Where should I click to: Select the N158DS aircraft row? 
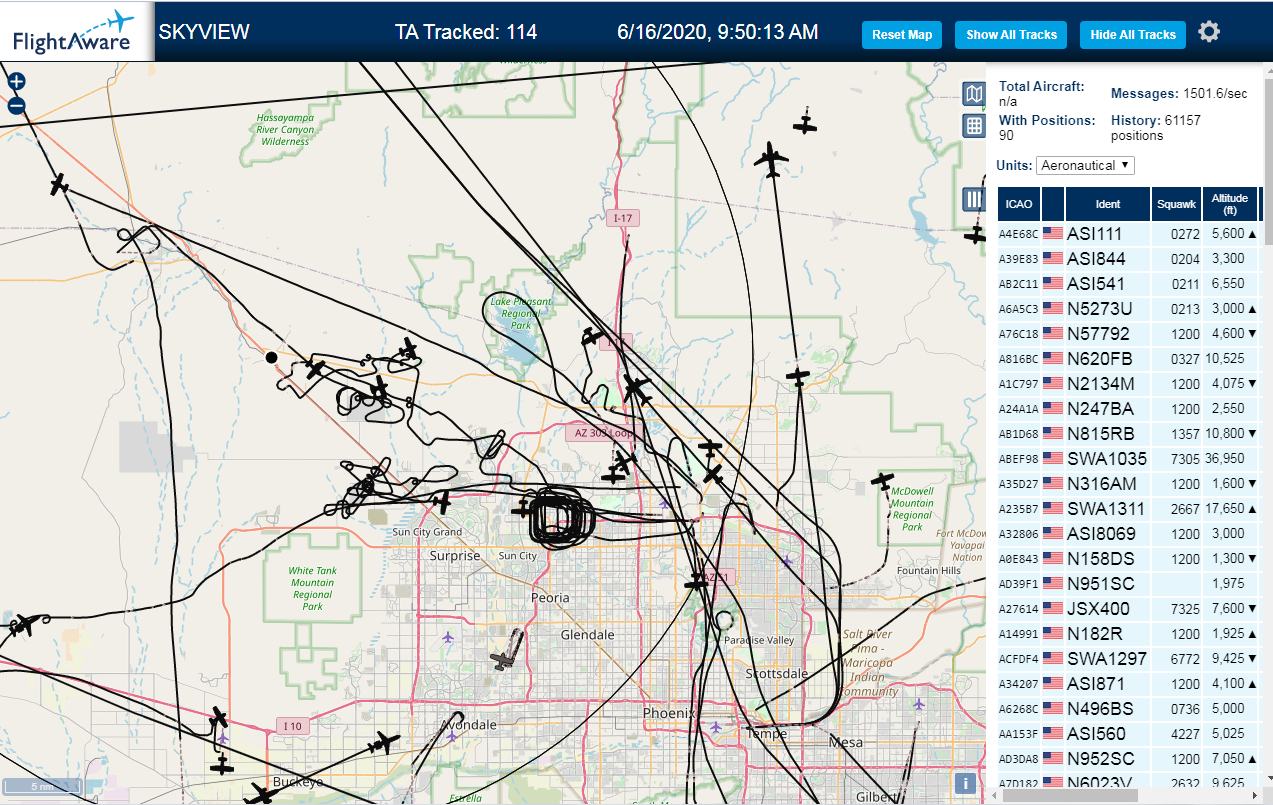point(1130,559)
